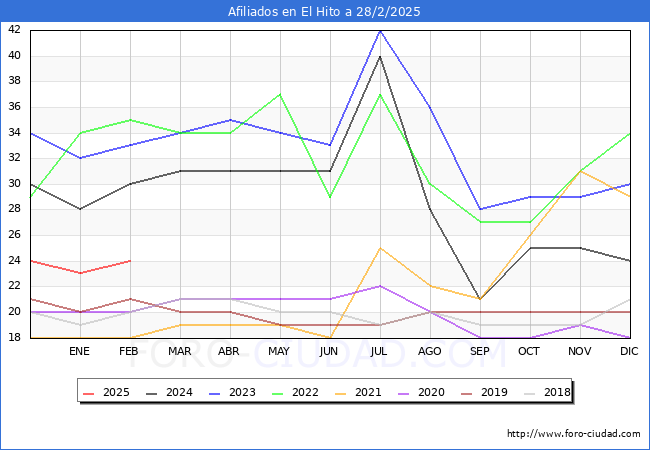This screenshot has height=450, width=650.
Task: Click the dark gray 2024 legend color marker
Action: (152, 393)
